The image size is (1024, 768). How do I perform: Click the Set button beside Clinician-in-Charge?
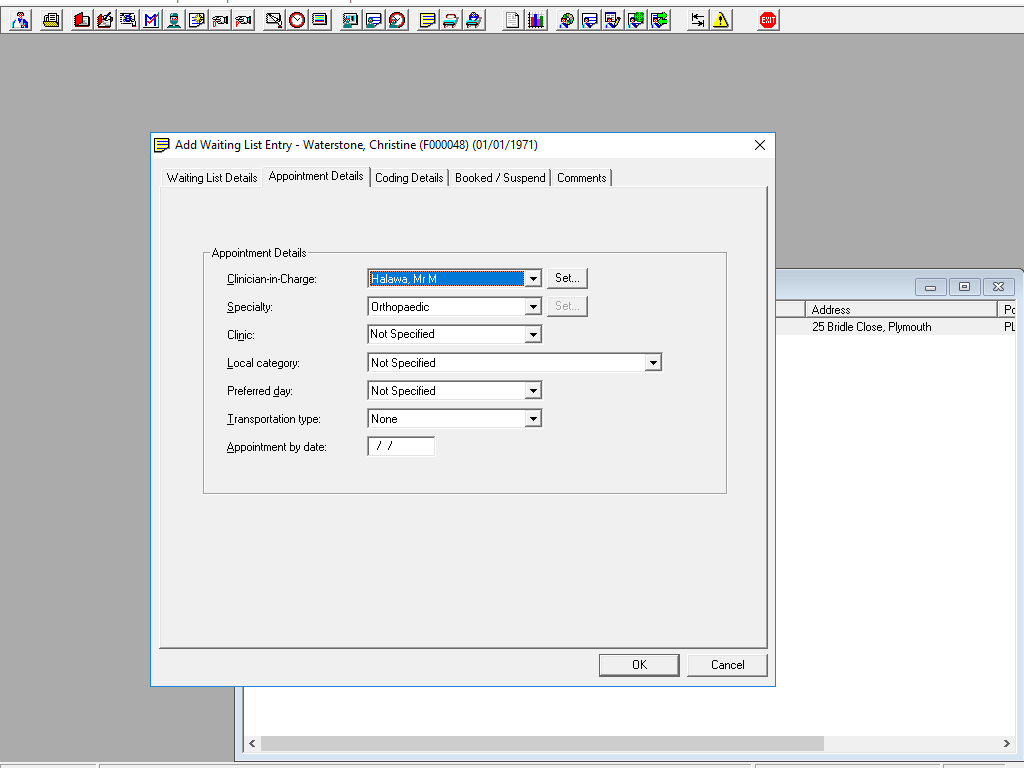click(x=568, y=278)
